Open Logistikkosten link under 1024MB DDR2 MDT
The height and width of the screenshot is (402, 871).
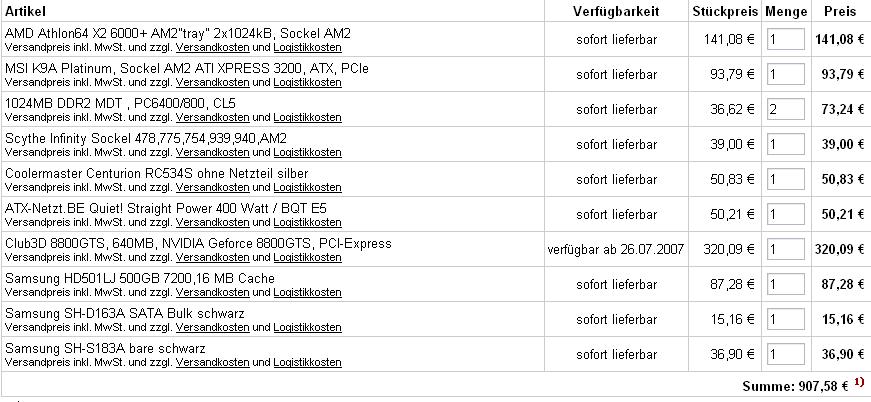pyautogui.click(x=307, y=117)
